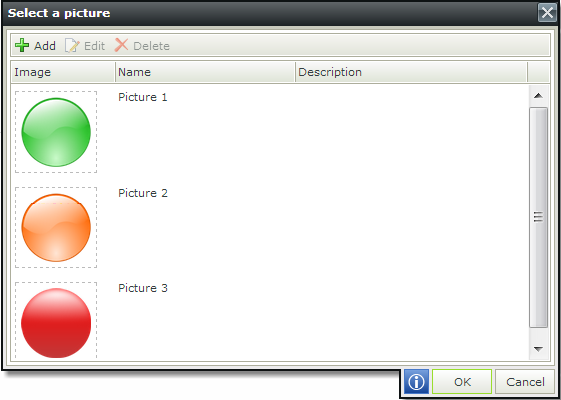Close the Select a picture dialog
The height and width of the screenshot is (400, 561).
[547, 13]
